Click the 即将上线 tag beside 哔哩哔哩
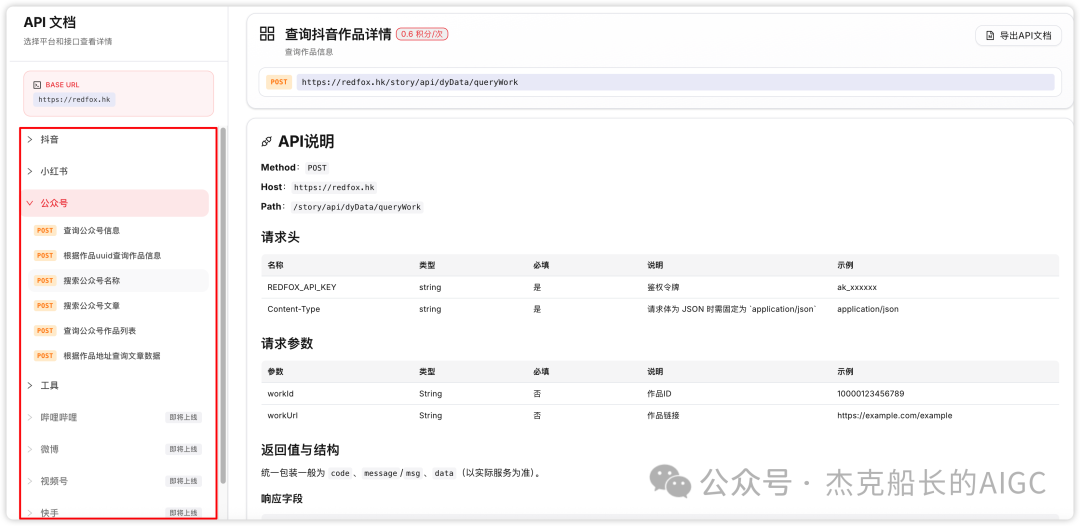This screenshot has width=1080, height=526. pos(184,417)
